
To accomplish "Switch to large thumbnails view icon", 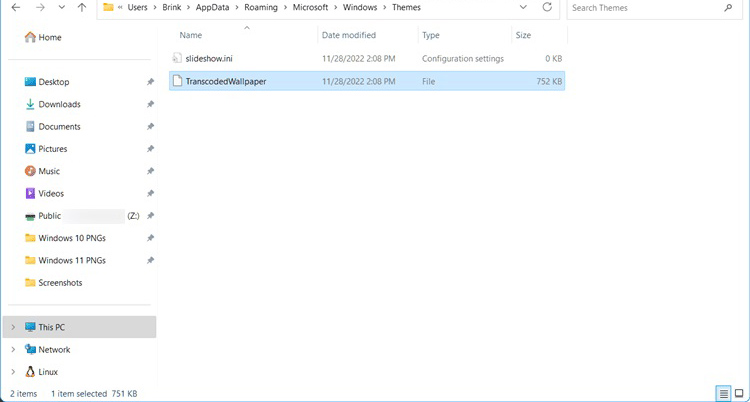I will [739, 393].
